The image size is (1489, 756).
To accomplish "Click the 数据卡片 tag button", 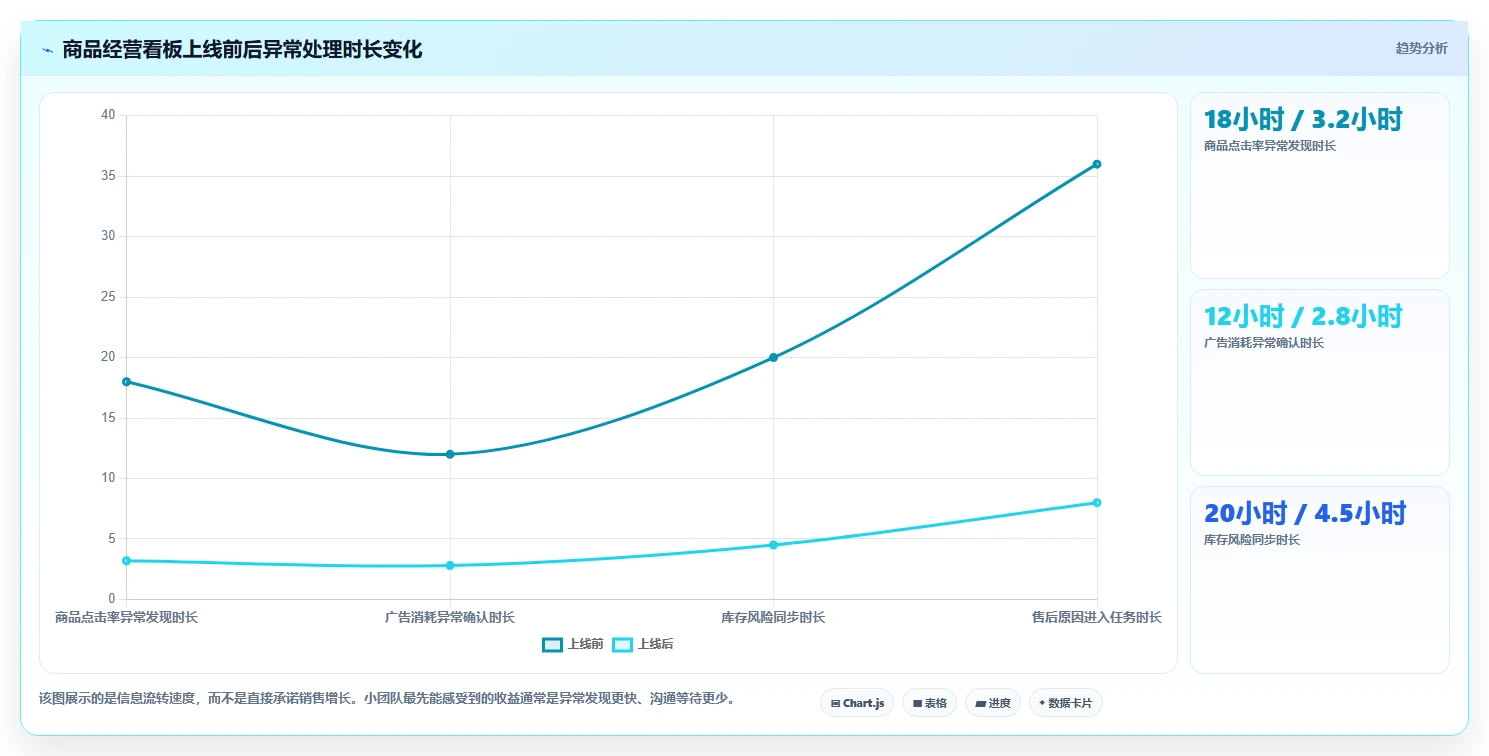I will 1066,703.
